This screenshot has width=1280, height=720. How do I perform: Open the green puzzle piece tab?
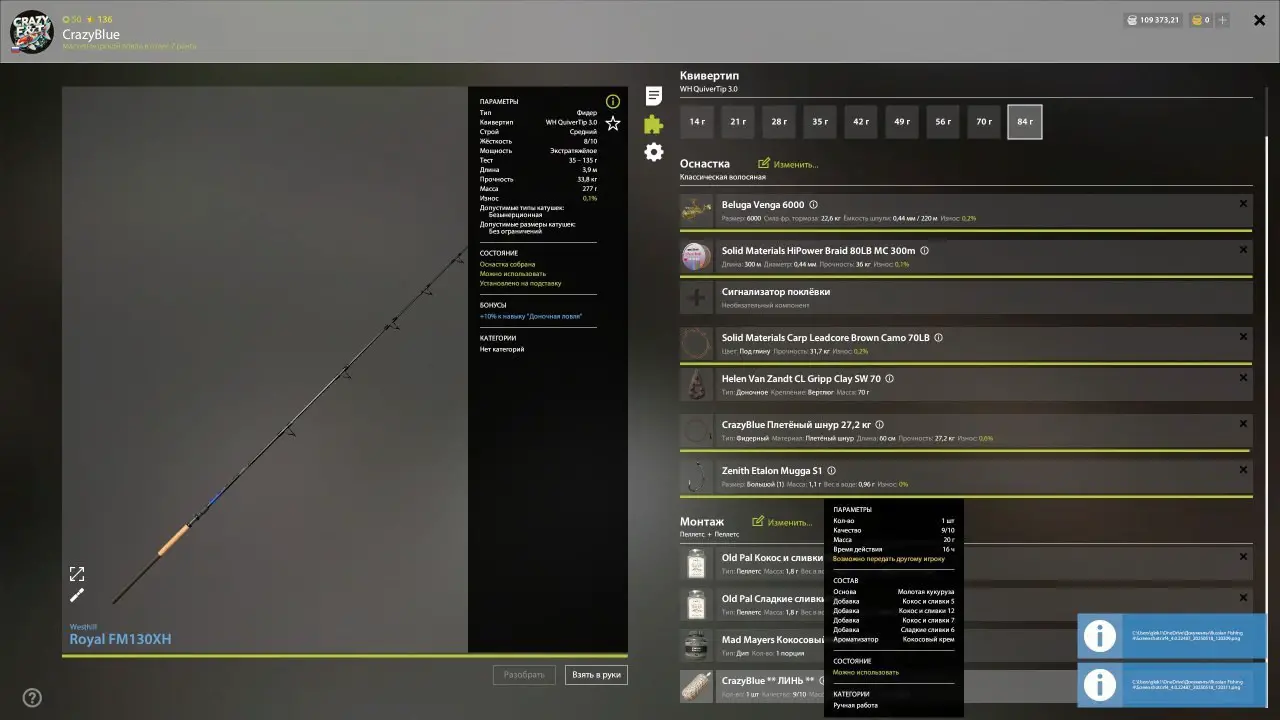653,124
